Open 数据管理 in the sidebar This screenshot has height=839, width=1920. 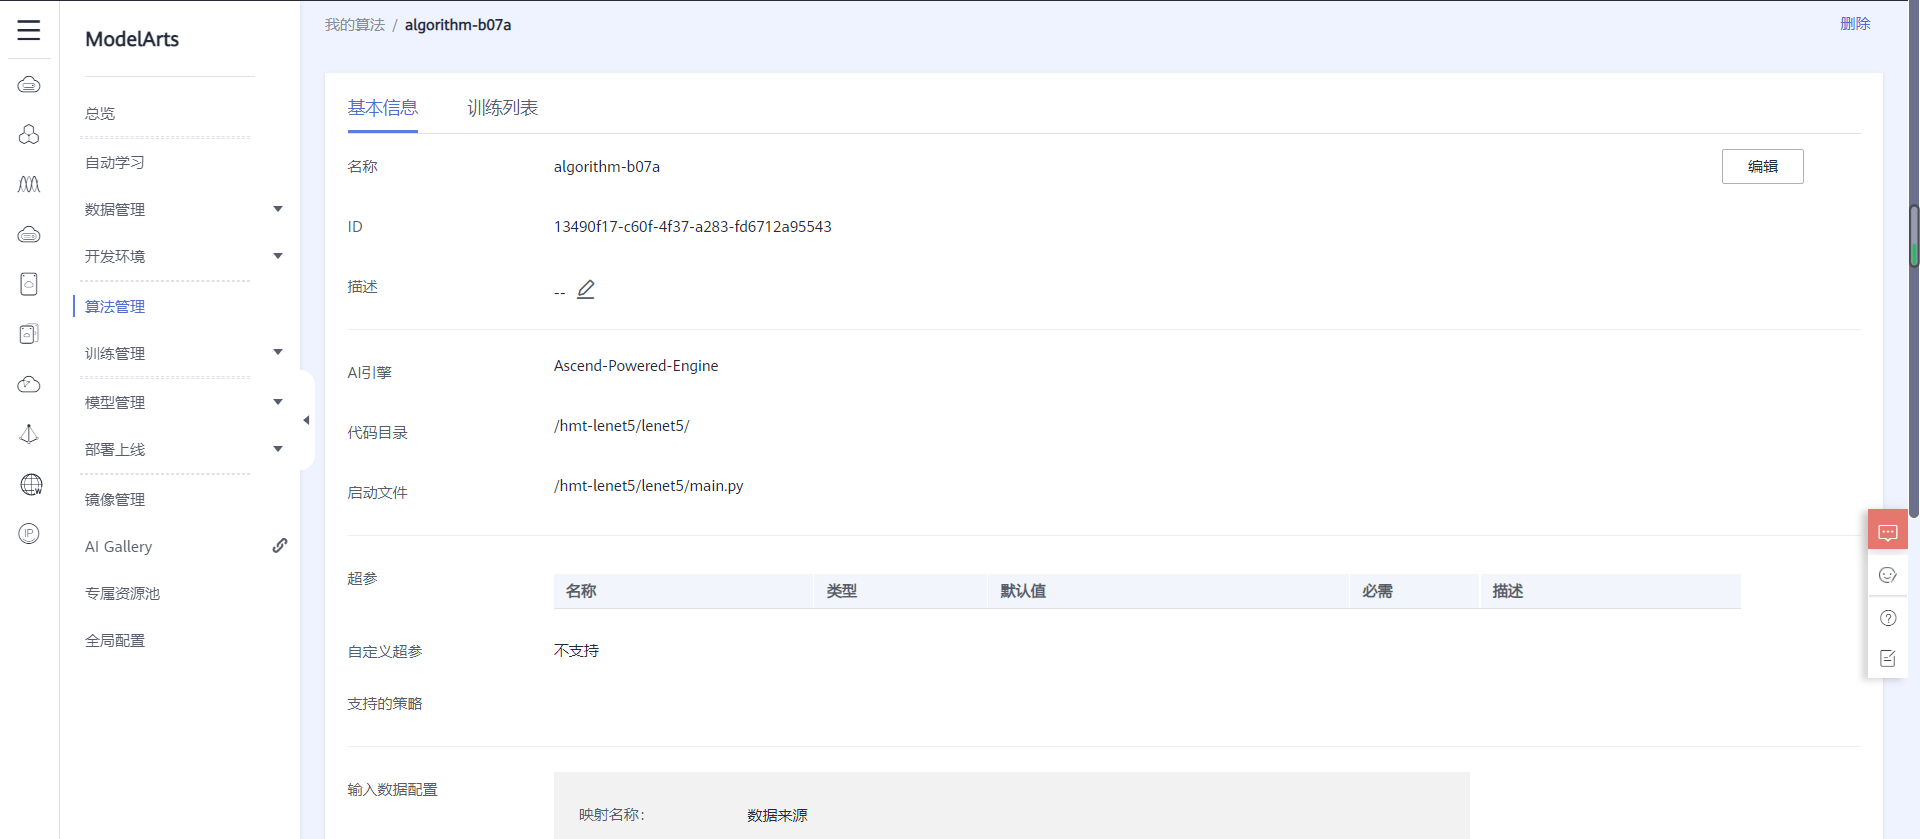click(115, 209)
